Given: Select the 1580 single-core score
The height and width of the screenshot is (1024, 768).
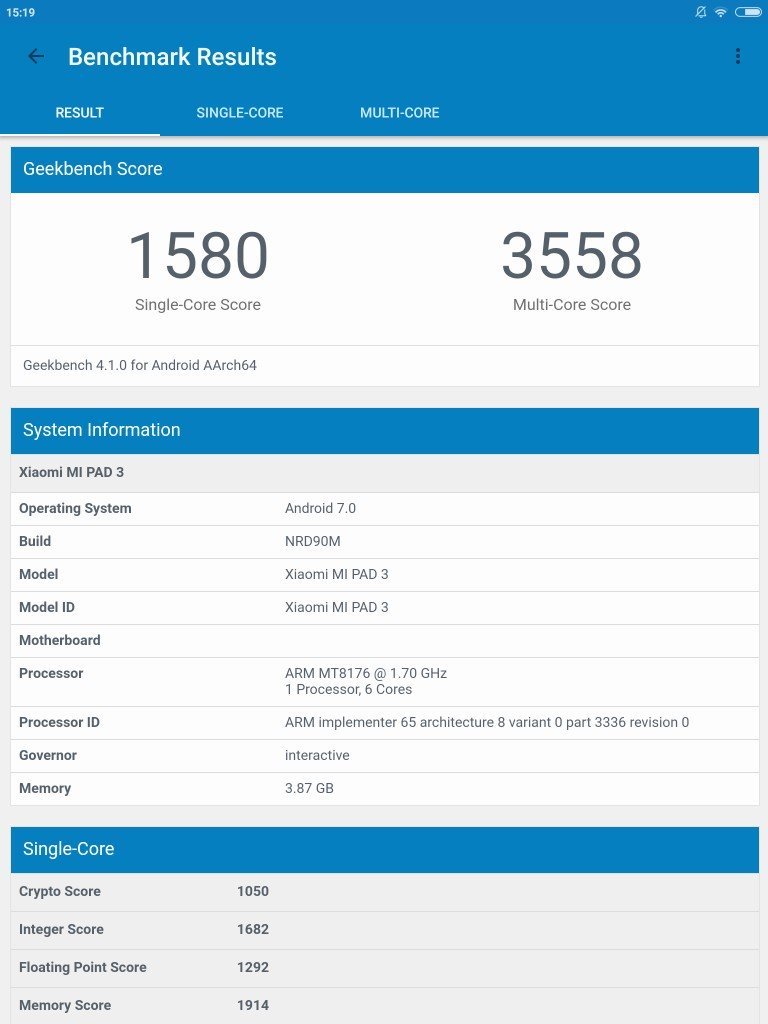Looking at the screenshot, I should click(x=198, y=255).
